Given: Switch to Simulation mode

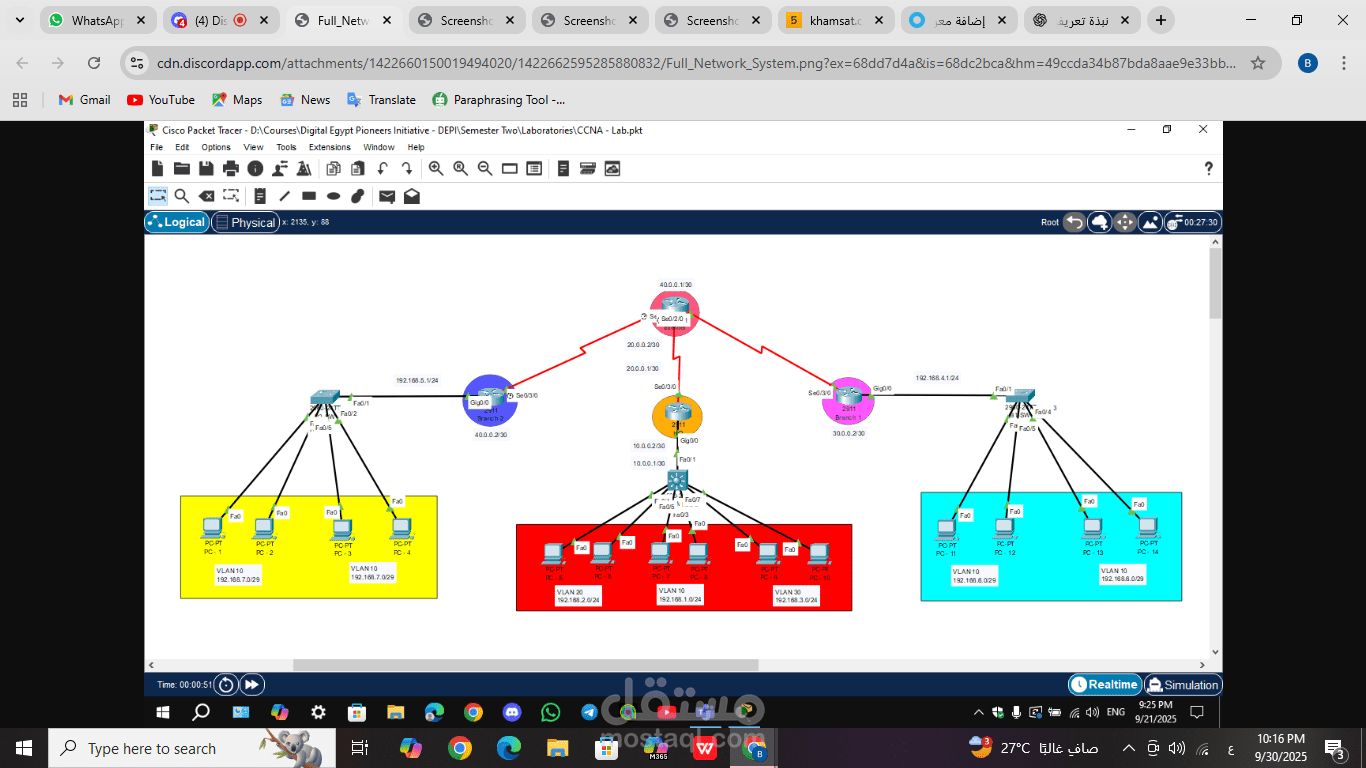Looking at the screenshot, I should pos(1183,685).
